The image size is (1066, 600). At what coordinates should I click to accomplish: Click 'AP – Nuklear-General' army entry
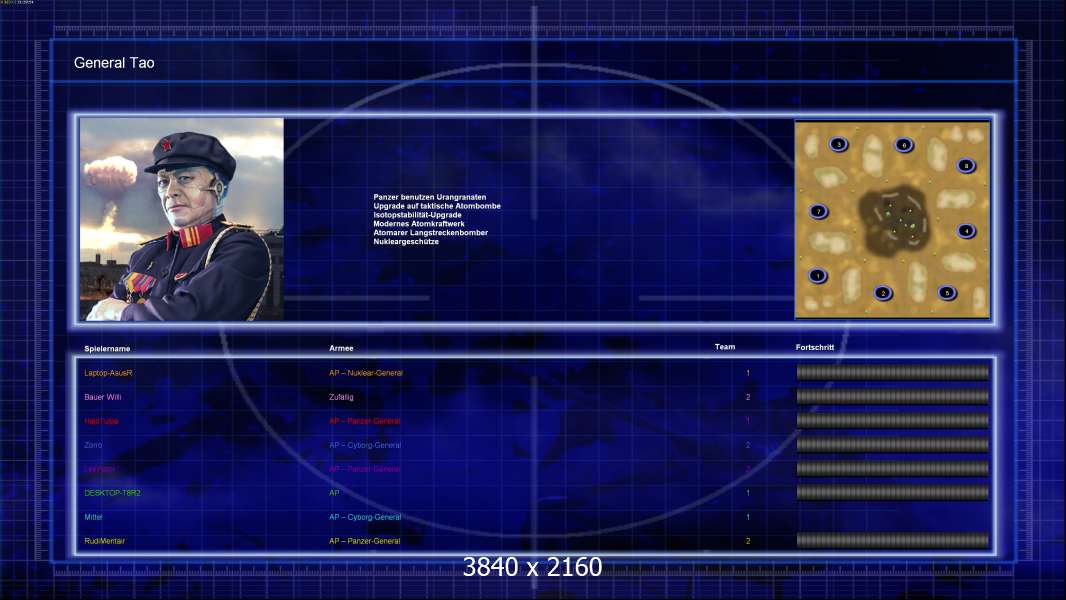point(366,373)
